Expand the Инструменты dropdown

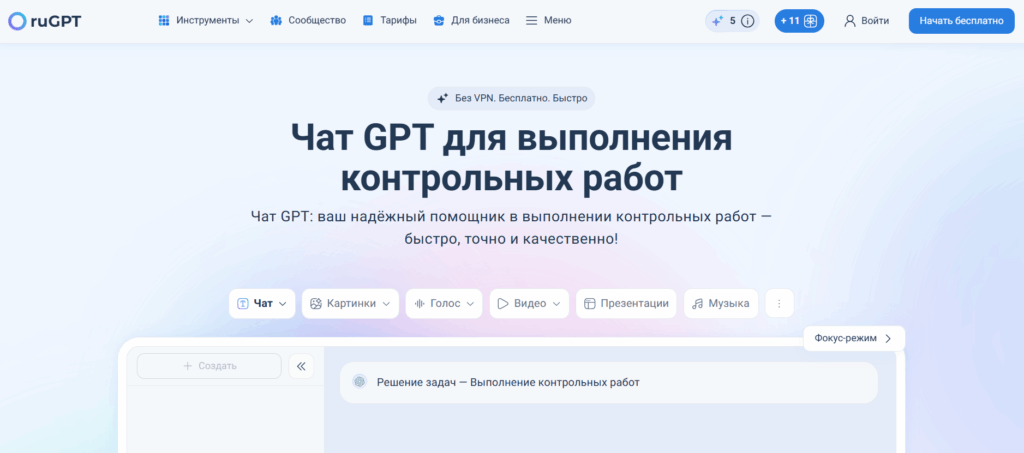tap(206, 21)
